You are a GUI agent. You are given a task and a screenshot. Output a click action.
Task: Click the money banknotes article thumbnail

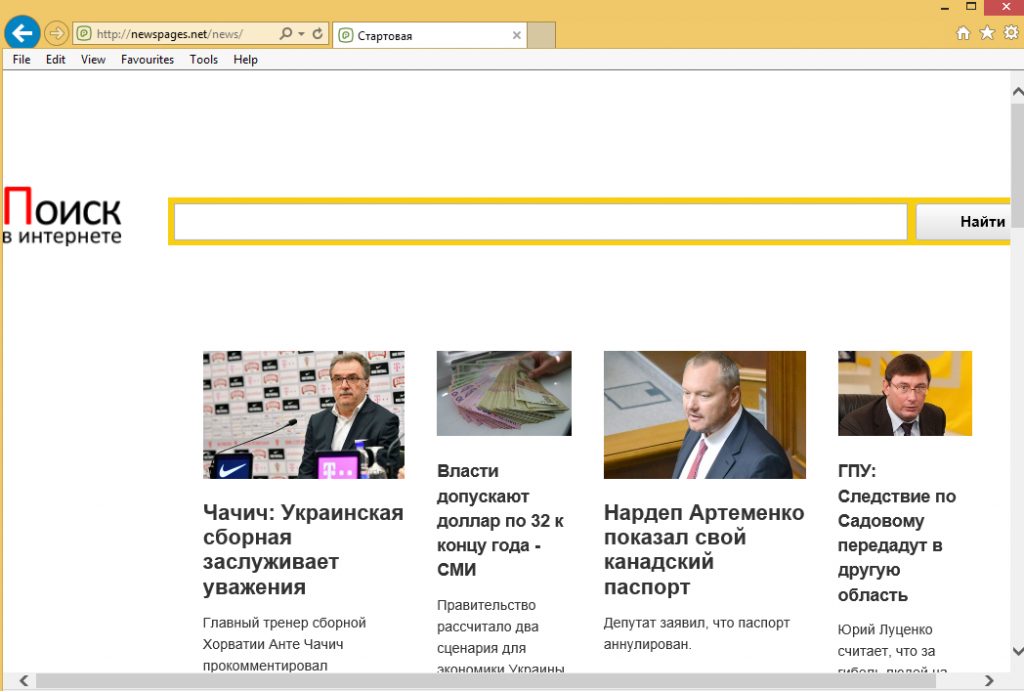point(504,393)
